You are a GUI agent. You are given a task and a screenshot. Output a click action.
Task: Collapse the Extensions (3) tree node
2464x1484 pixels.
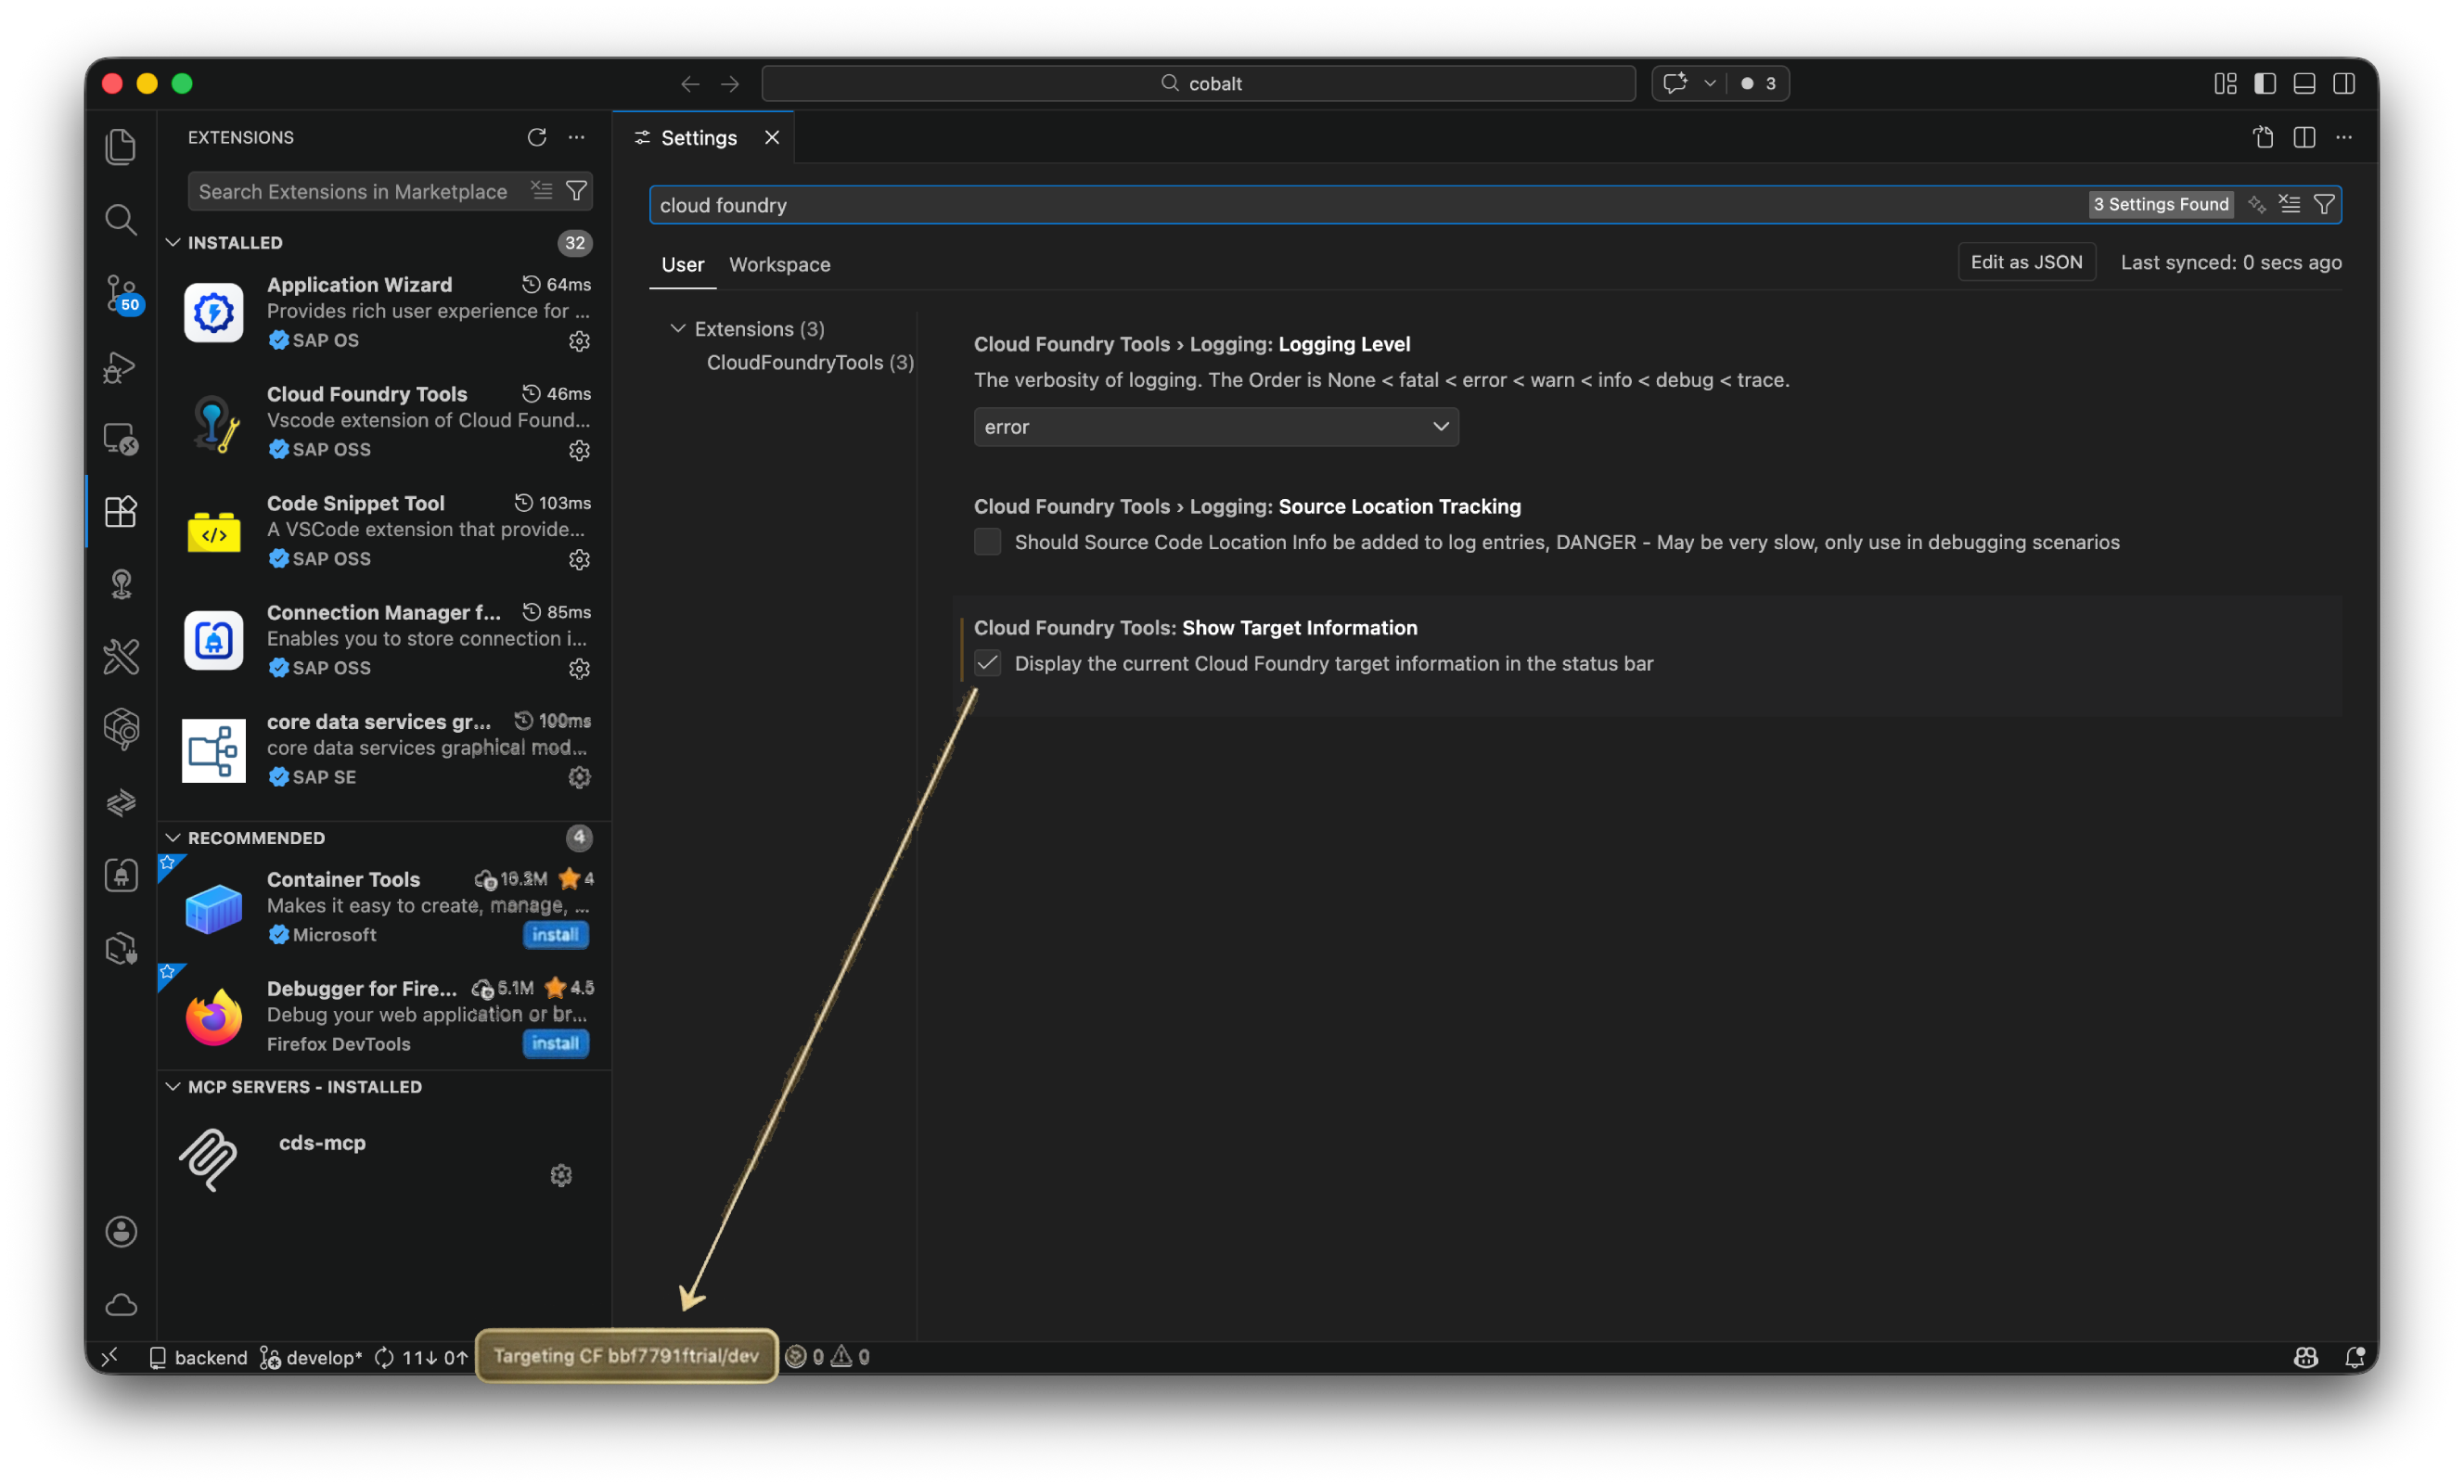(x=678, y=328)
